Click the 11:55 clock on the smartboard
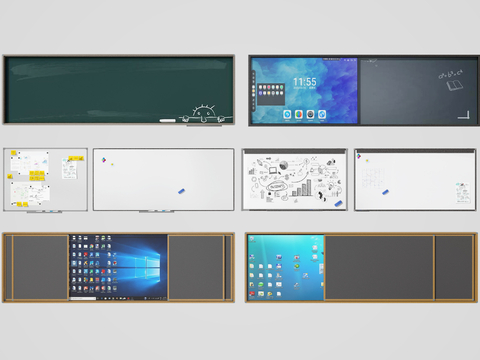Image resolution: width=480 pixels, height=360 pixels. pos(305,82)
